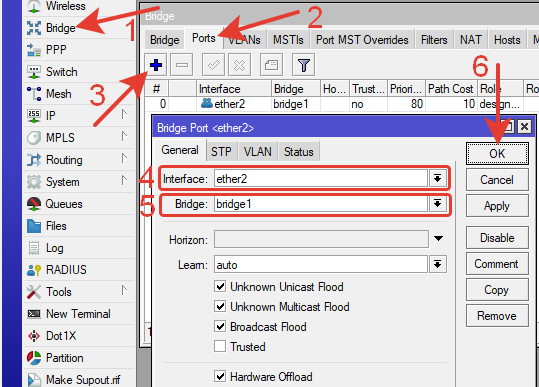539x387 pixels.
Task: Open Status tab in Bridge Port dialog
Action: tap(299, 152)
